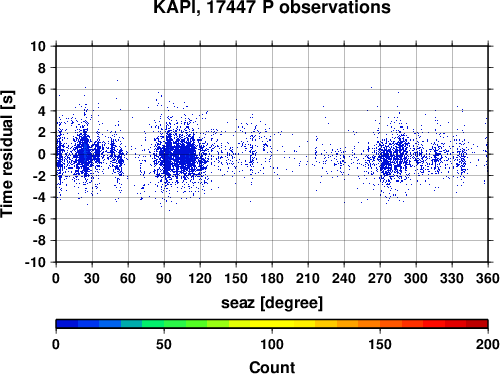
Task: Select the dark blue colorbar segment at 0
Action: [x=67, y=324]
